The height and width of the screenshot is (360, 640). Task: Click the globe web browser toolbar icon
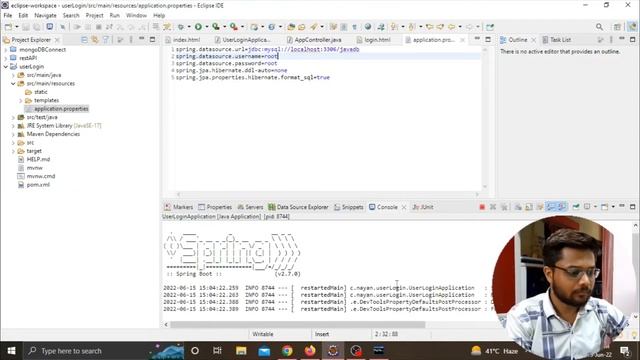(x=368, y=27)
